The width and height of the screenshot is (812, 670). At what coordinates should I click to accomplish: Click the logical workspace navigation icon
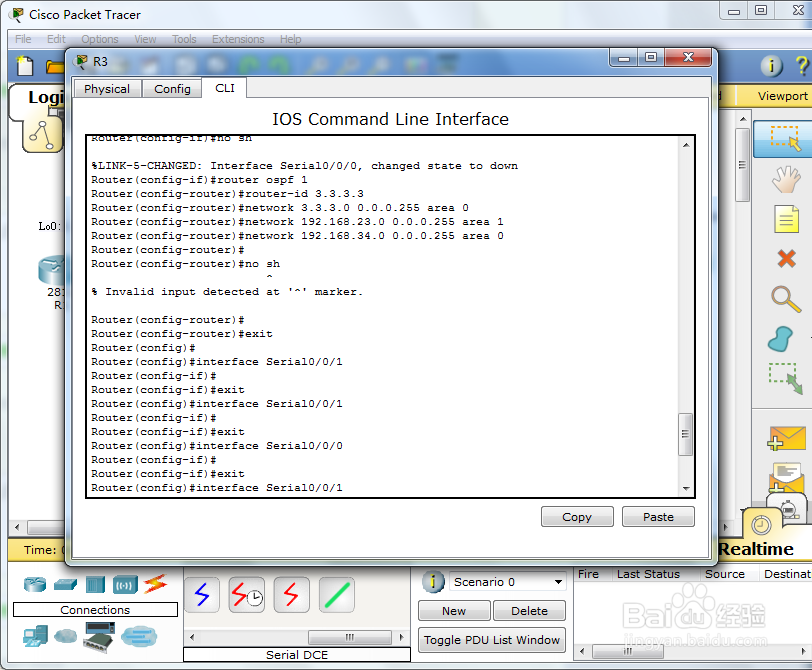coord(42,136)
